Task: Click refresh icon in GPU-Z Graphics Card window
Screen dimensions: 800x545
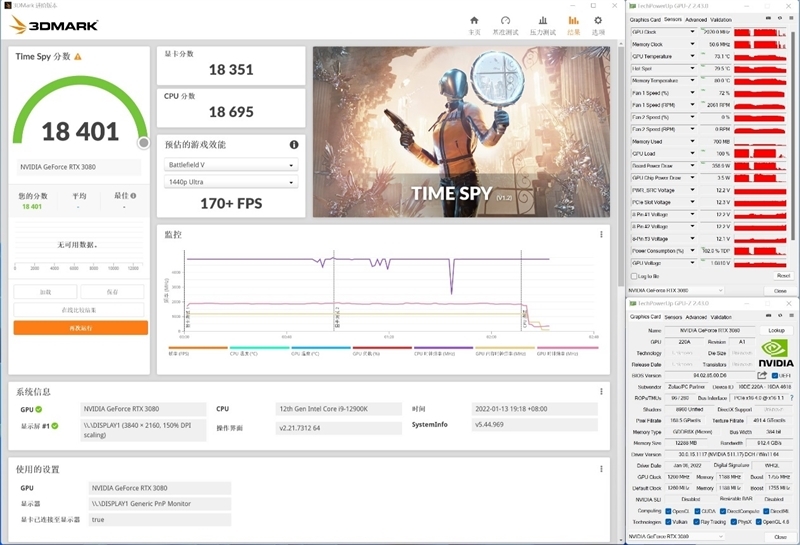Action: tap(780, 316)
